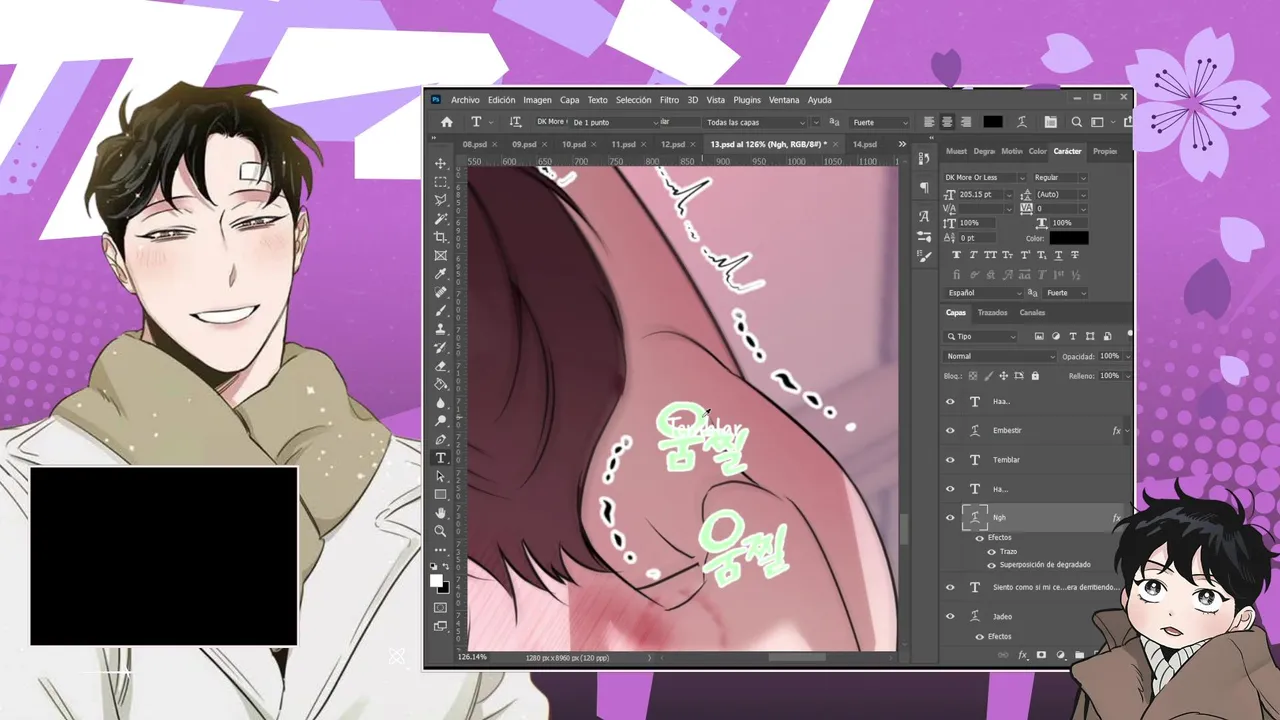The width and height of the screenshot is (1280, 720).
Task: Open the font style dropdown Regular
Action: [1059, 177]
